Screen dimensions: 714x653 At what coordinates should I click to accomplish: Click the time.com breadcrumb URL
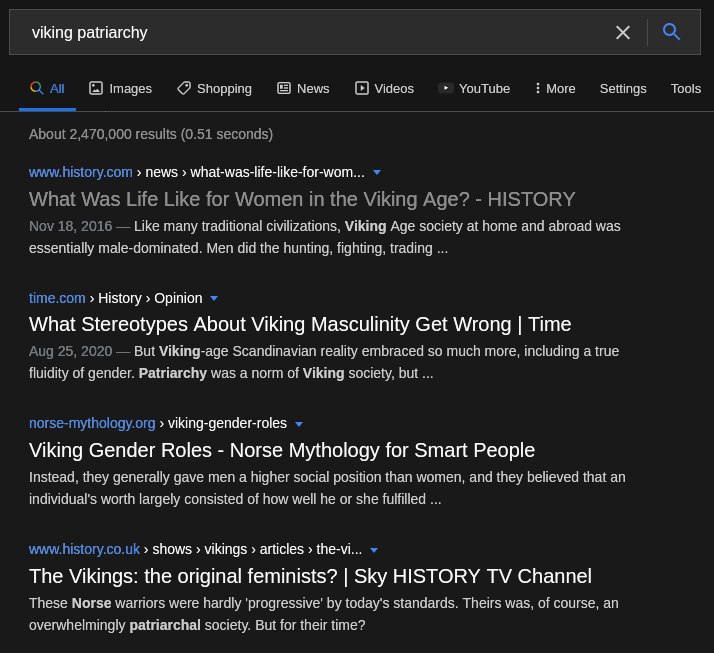point(116,298)
